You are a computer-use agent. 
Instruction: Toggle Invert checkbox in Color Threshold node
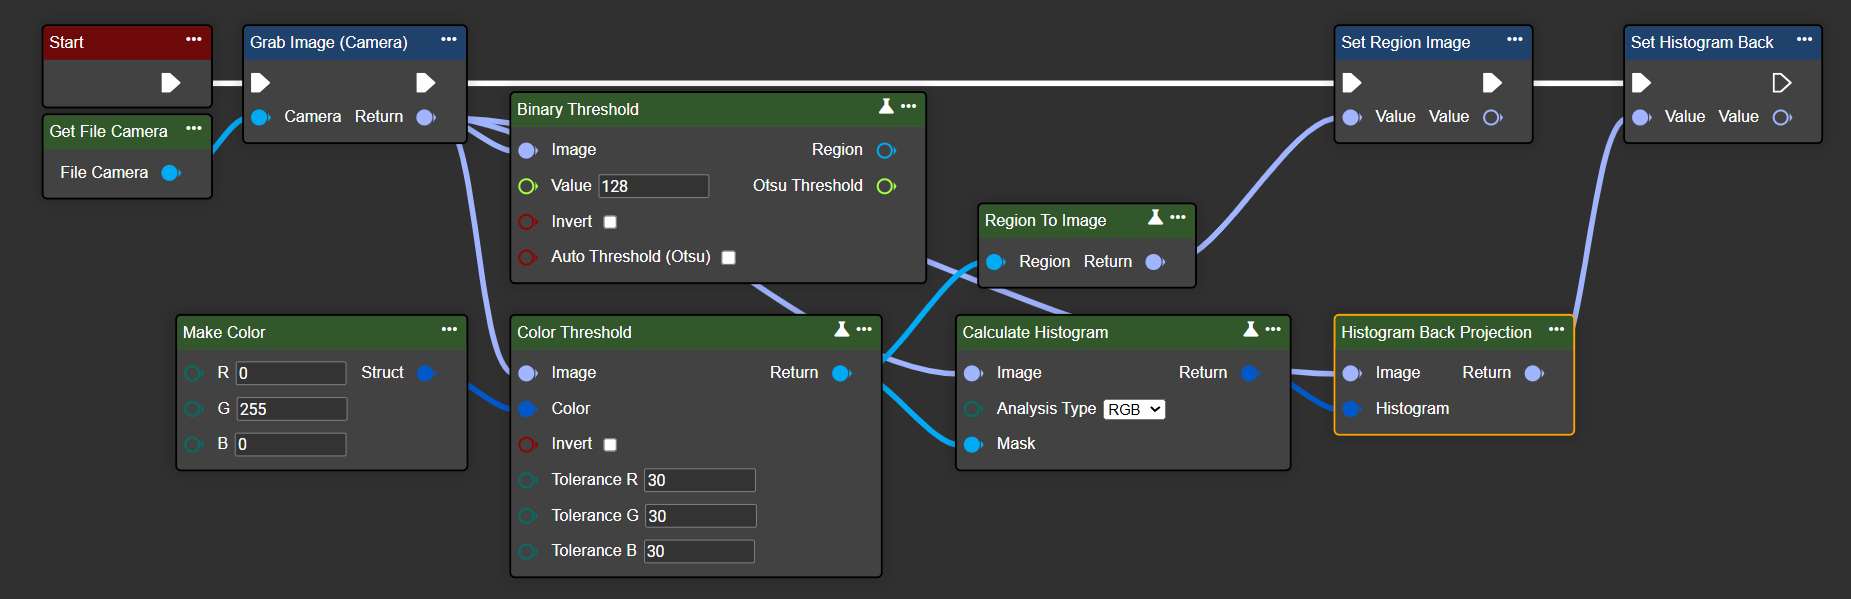610,445
